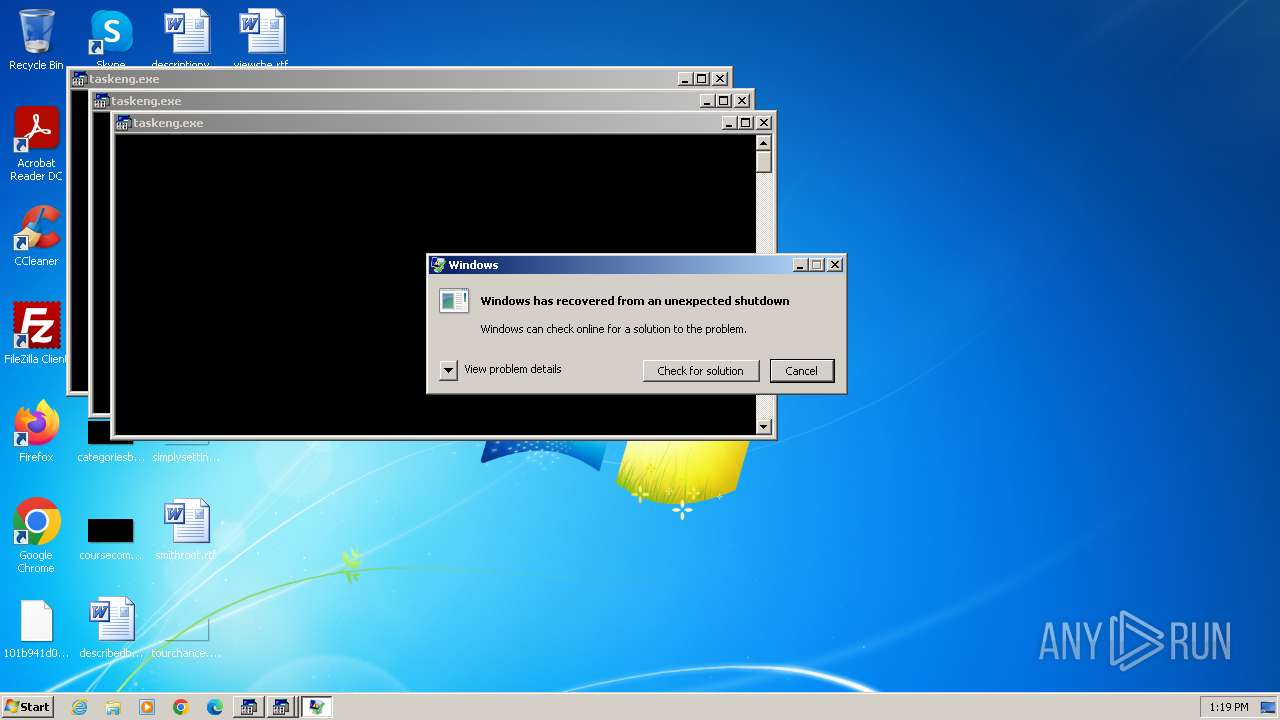1280x720 pixels.
Task: Close the middle taskeng.exe window
Action: point(742,101)
